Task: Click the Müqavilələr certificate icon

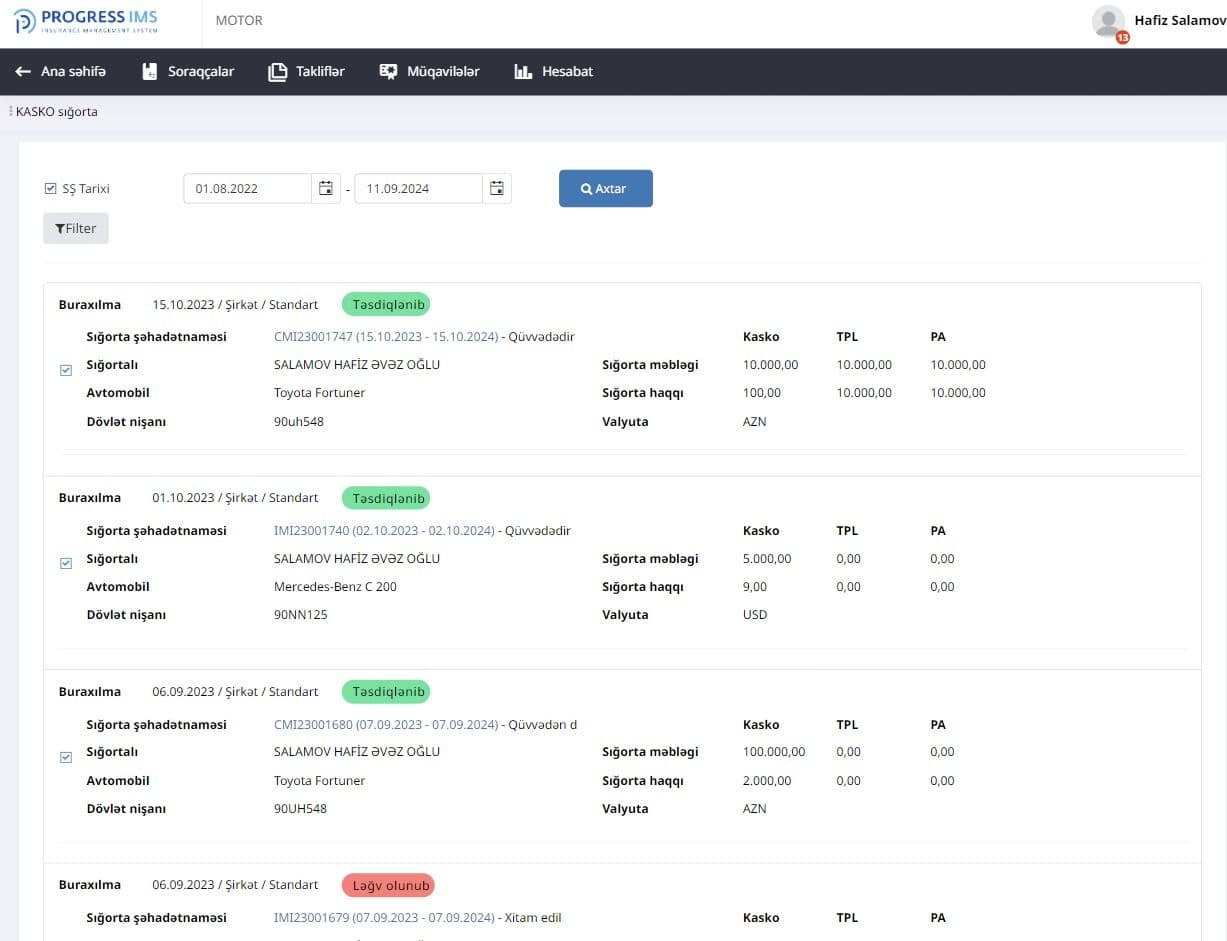Action: 389,72
